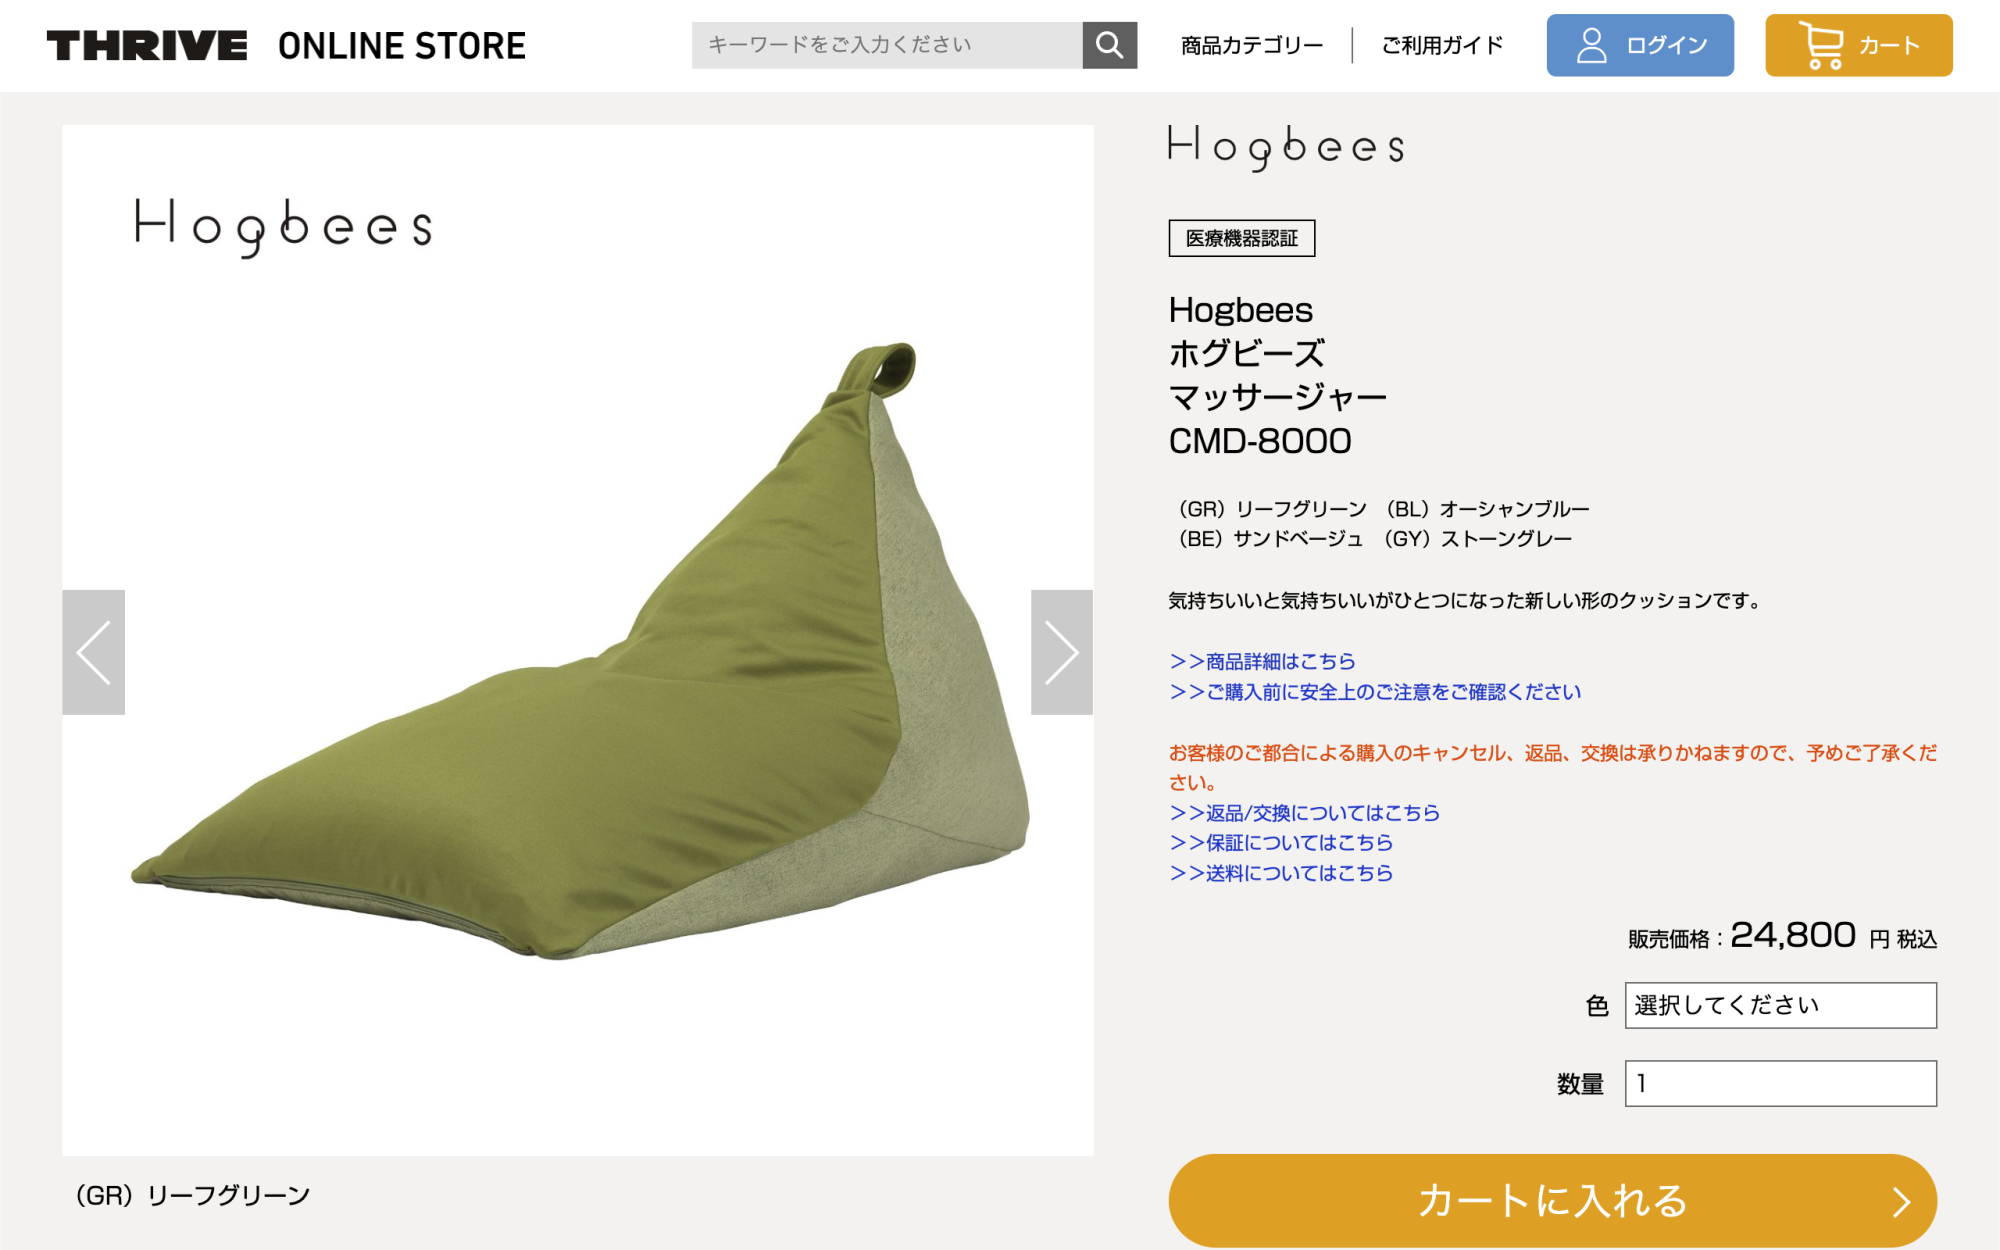This screenshot has width=2000, height=1250.
Task: Open the 保証についてはこちら link
Action: (1281, 843)
